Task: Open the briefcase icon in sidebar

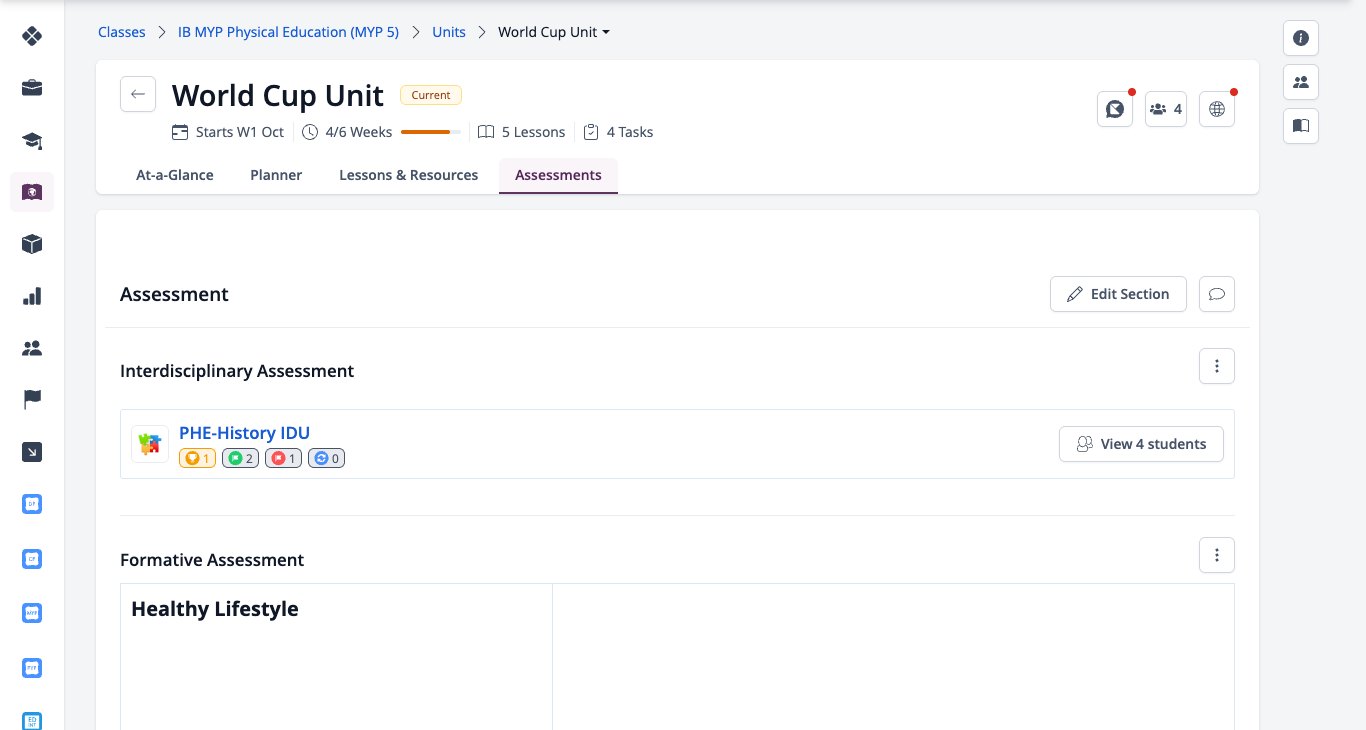Action: [x=32, y=88]
